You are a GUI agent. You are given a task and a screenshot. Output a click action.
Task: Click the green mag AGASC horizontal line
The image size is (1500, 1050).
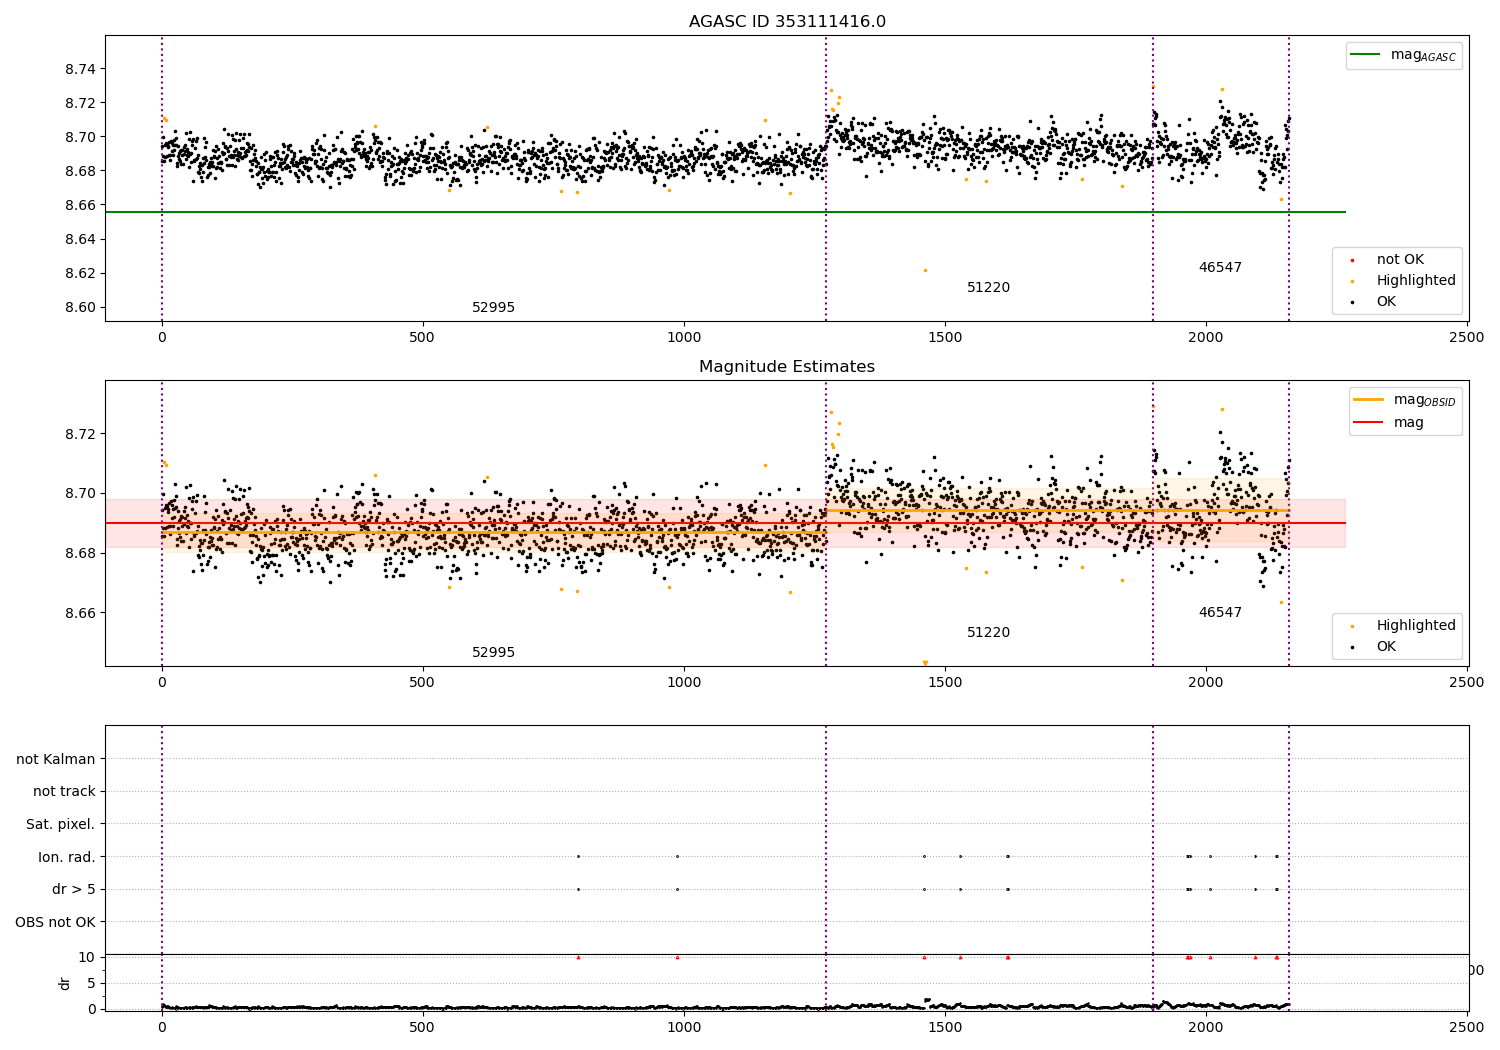tap(725, 212)
